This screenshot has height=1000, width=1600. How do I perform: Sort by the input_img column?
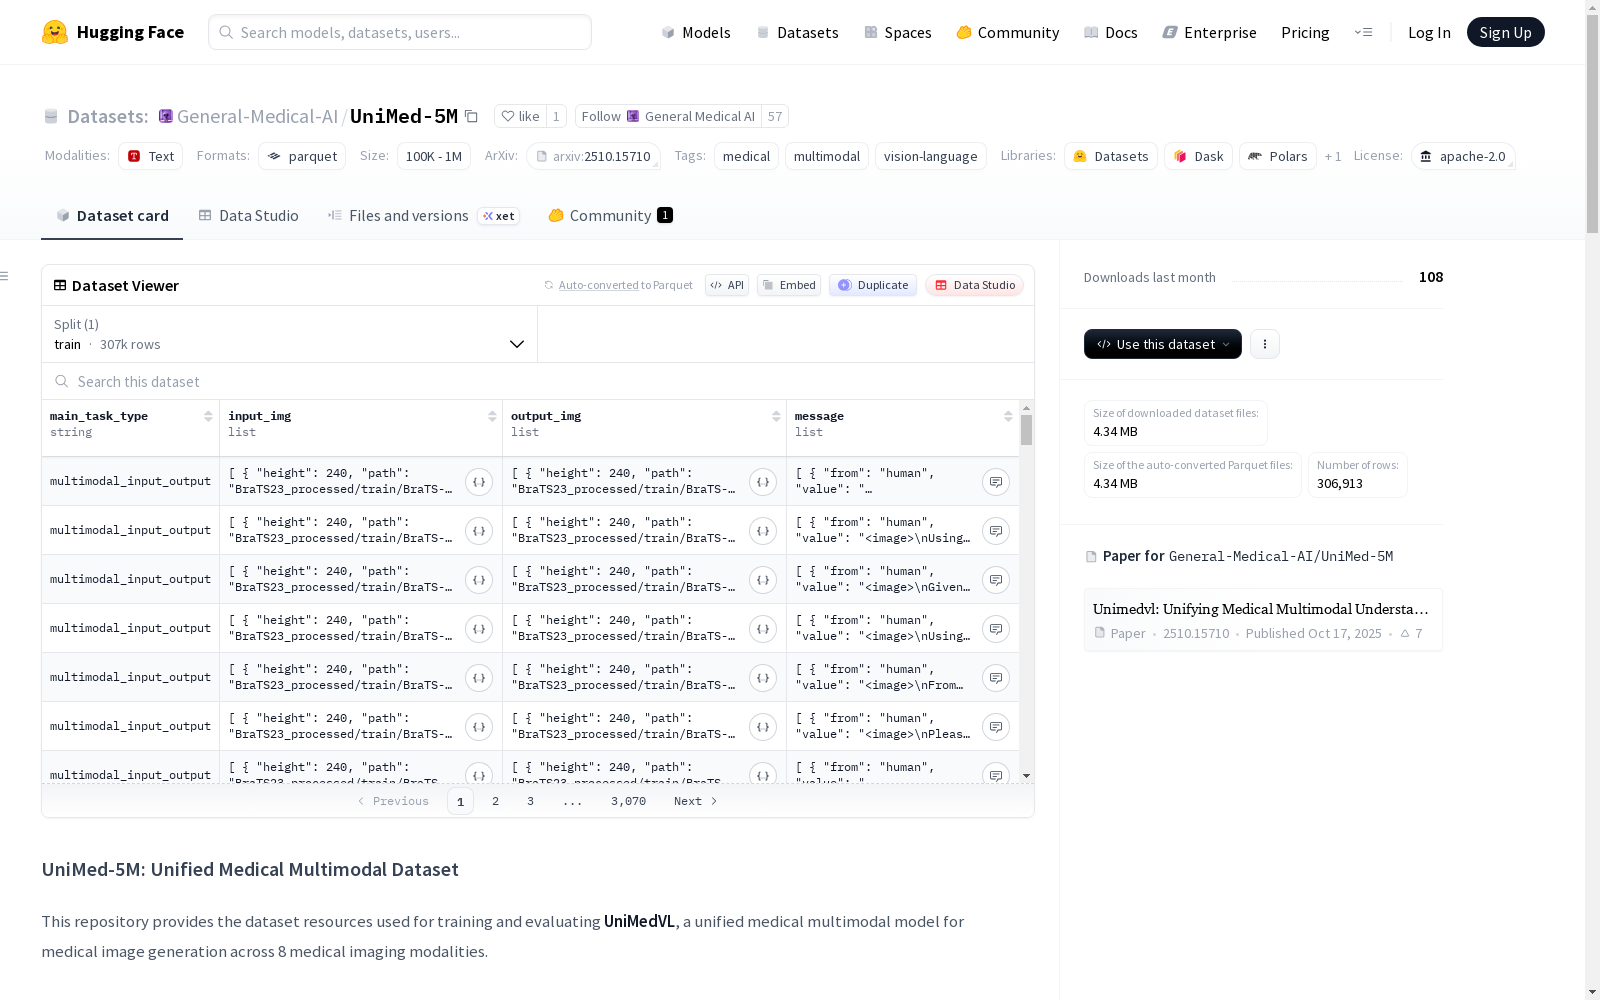pyautogui.click(x=492, y=416)
